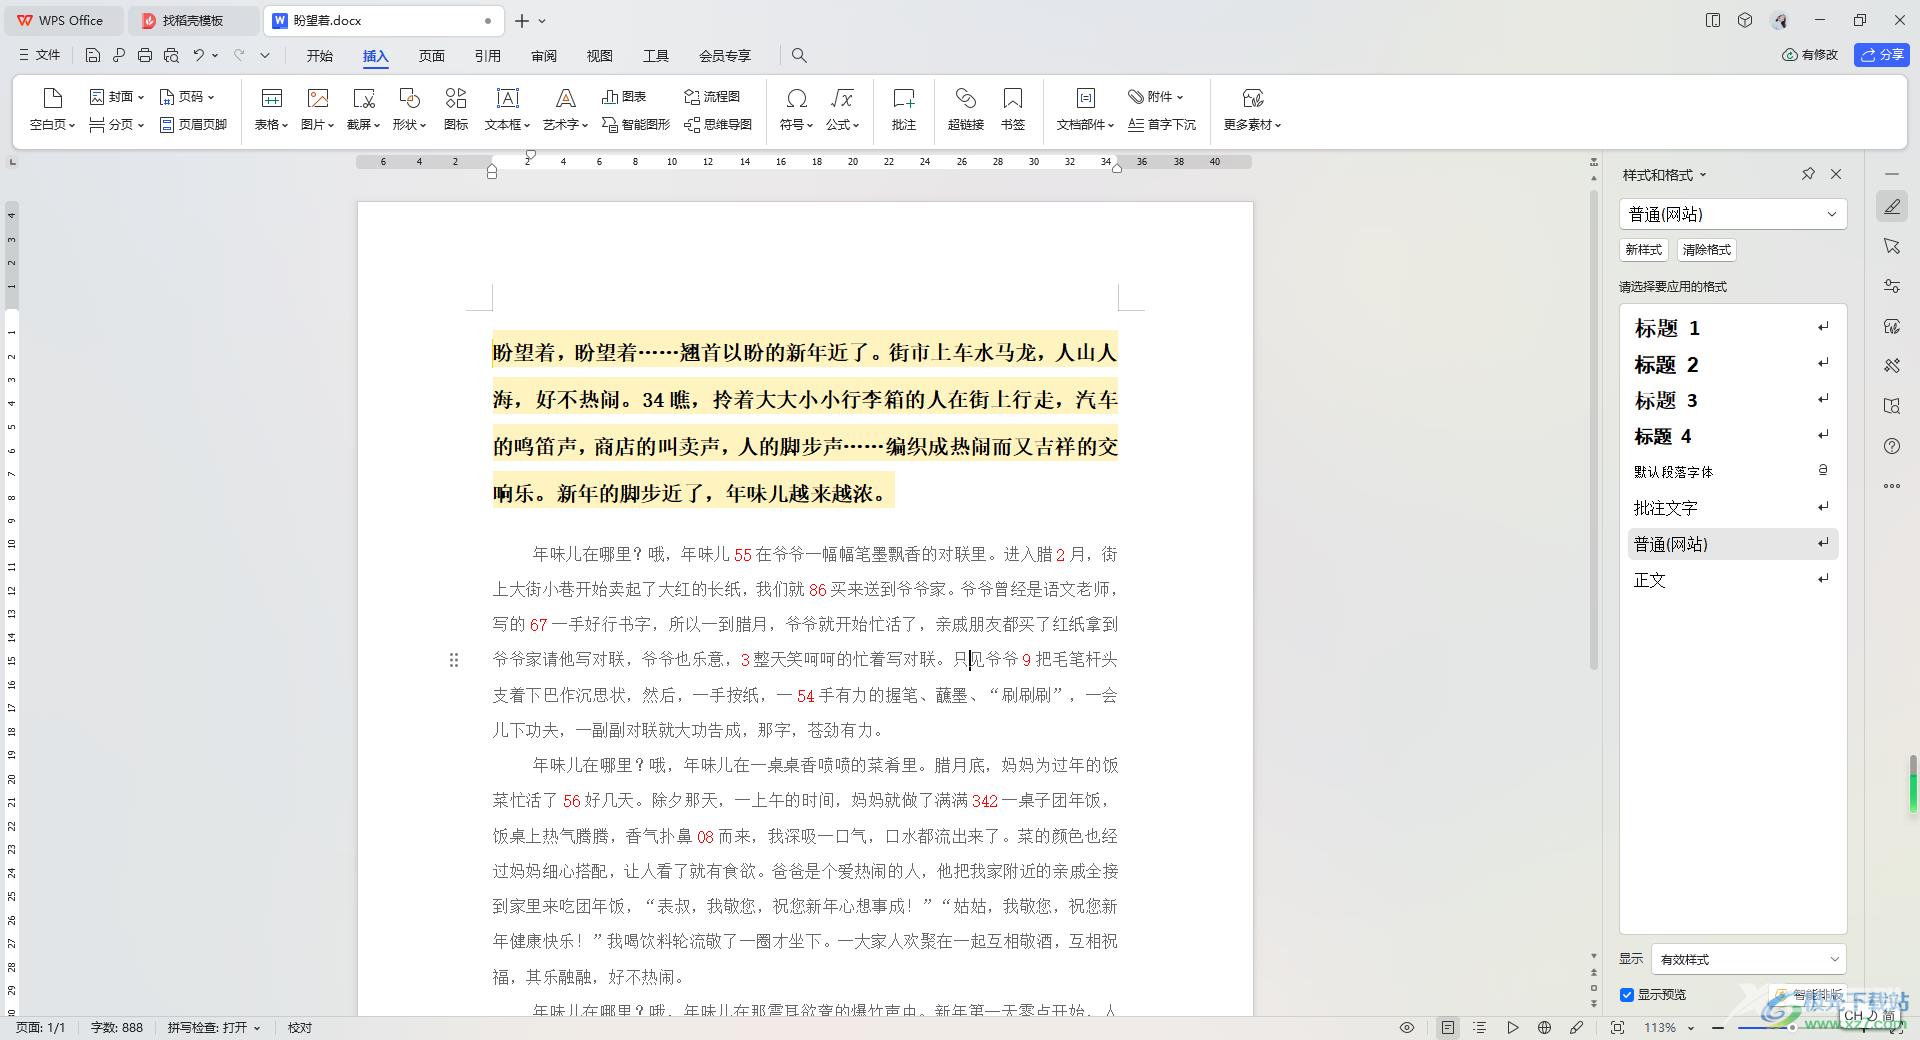The image size is (1920, 1040).
Task: Open Print Preview from quick access toolbar
Action: pos(171,56)
